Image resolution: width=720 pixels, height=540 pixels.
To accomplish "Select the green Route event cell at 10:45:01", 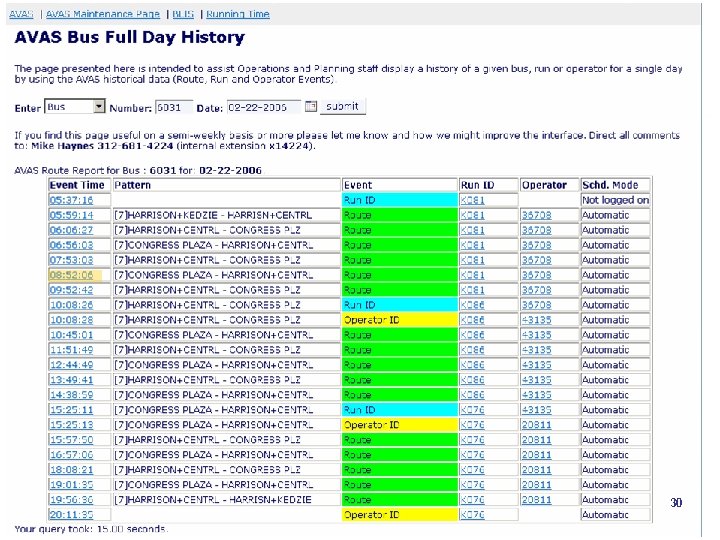I will (x=399, y=335).
